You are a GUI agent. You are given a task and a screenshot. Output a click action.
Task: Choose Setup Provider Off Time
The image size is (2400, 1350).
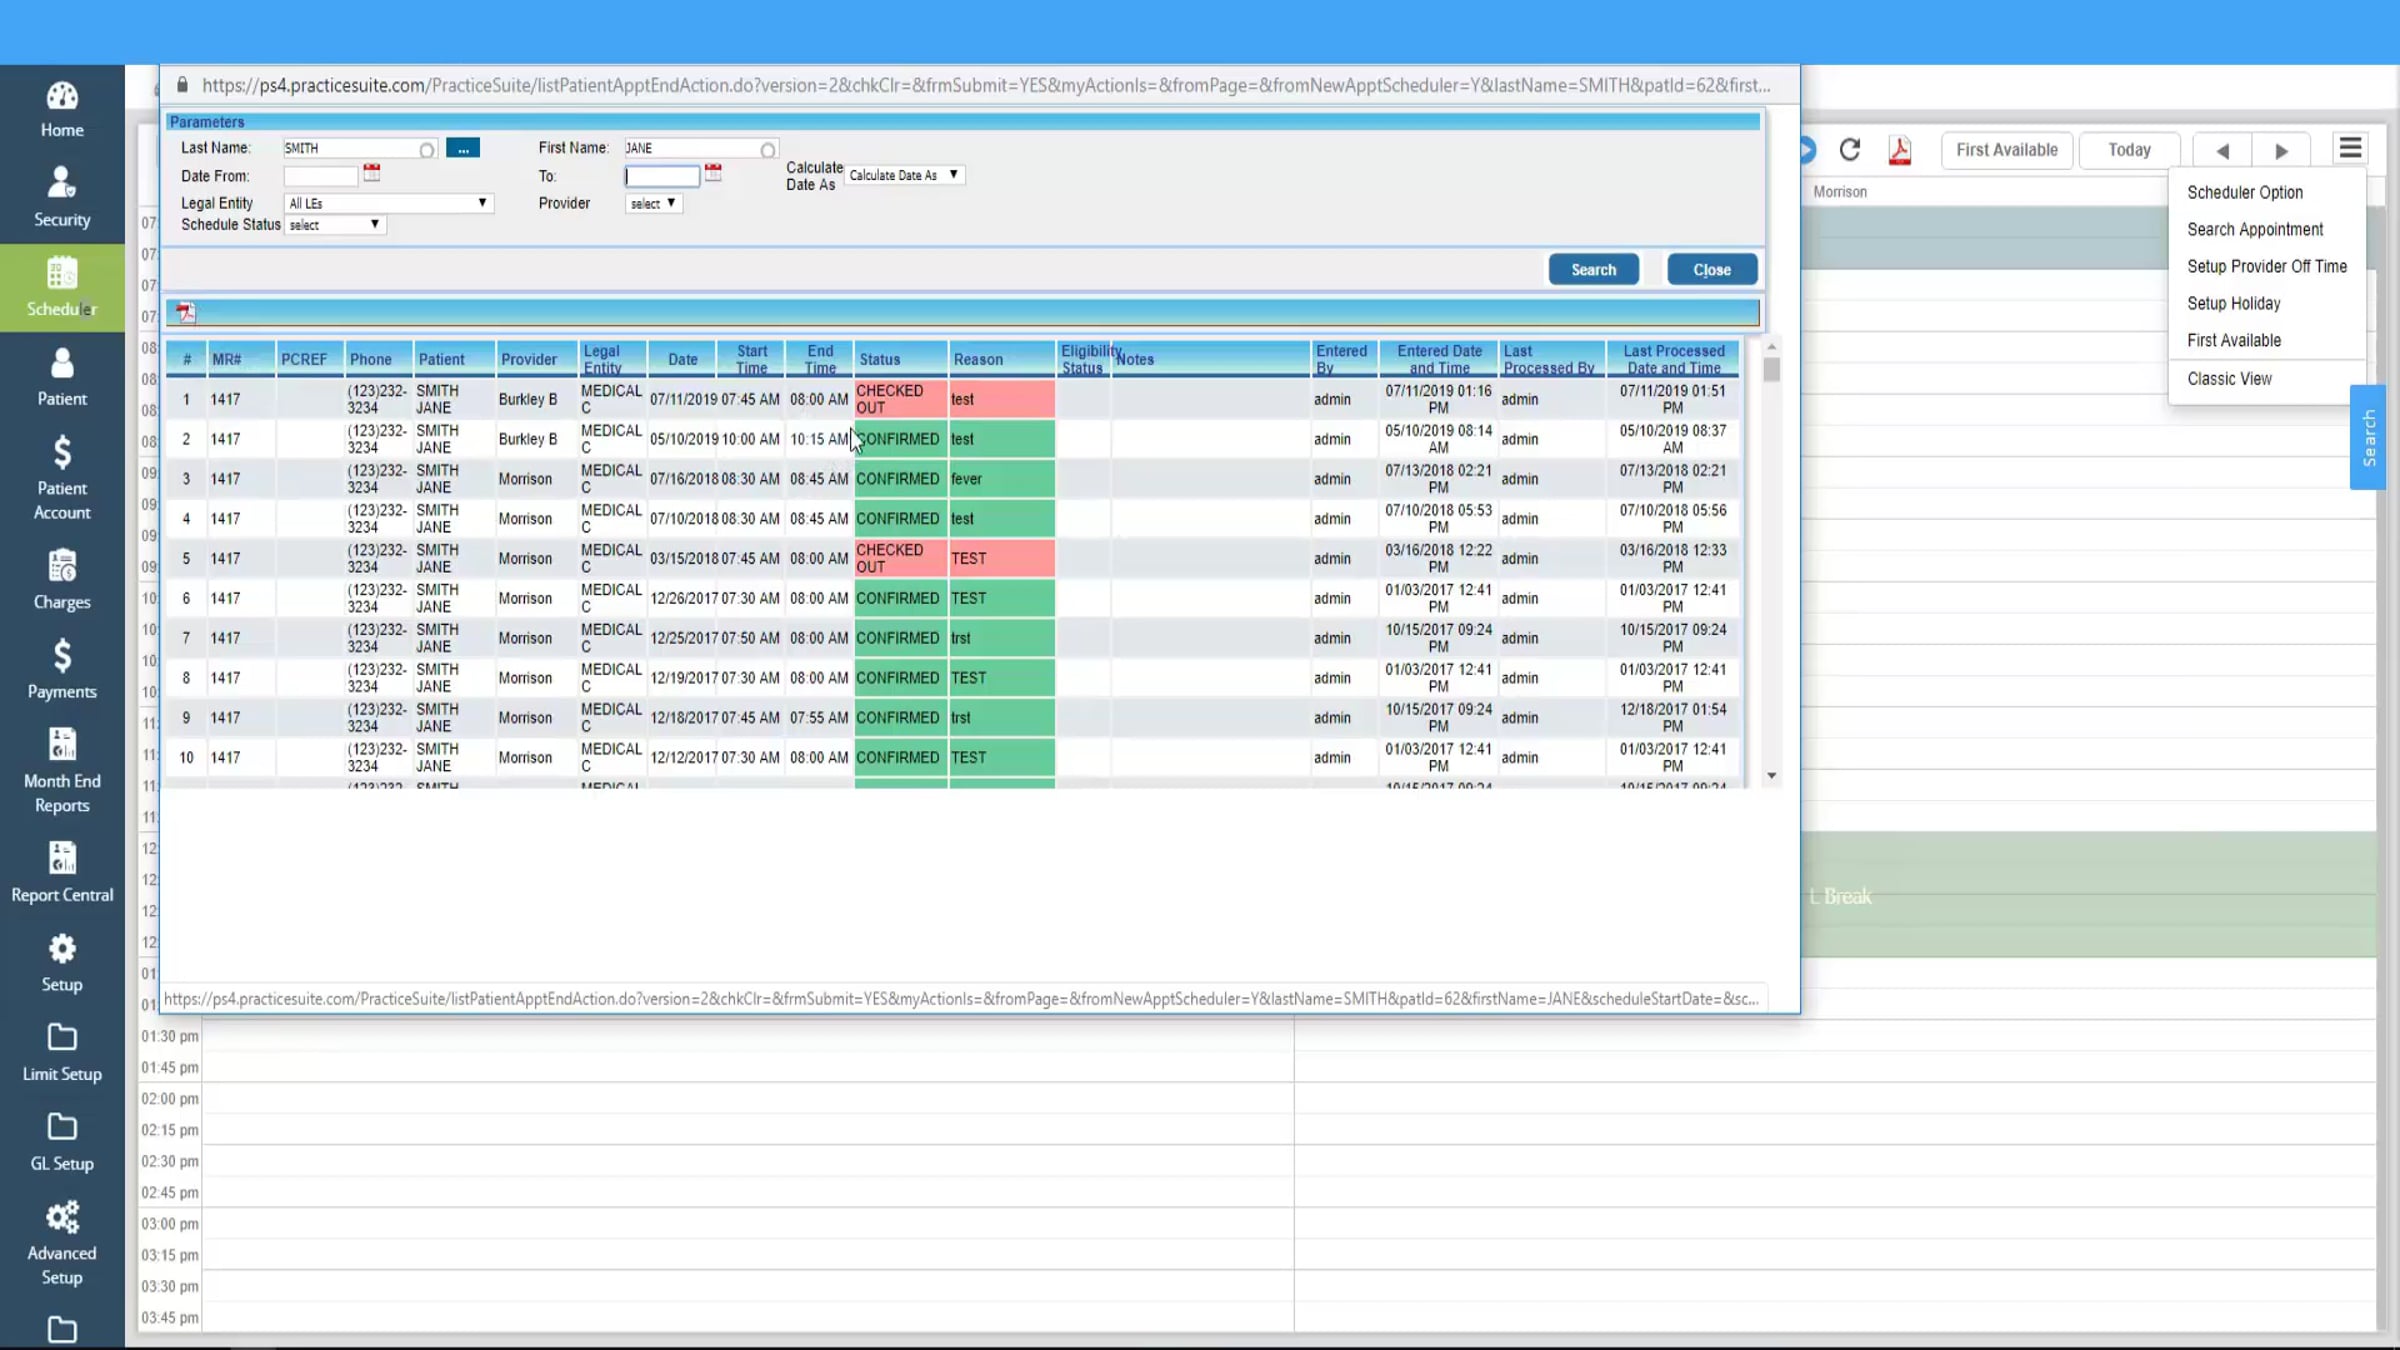tap(2267, 266)
